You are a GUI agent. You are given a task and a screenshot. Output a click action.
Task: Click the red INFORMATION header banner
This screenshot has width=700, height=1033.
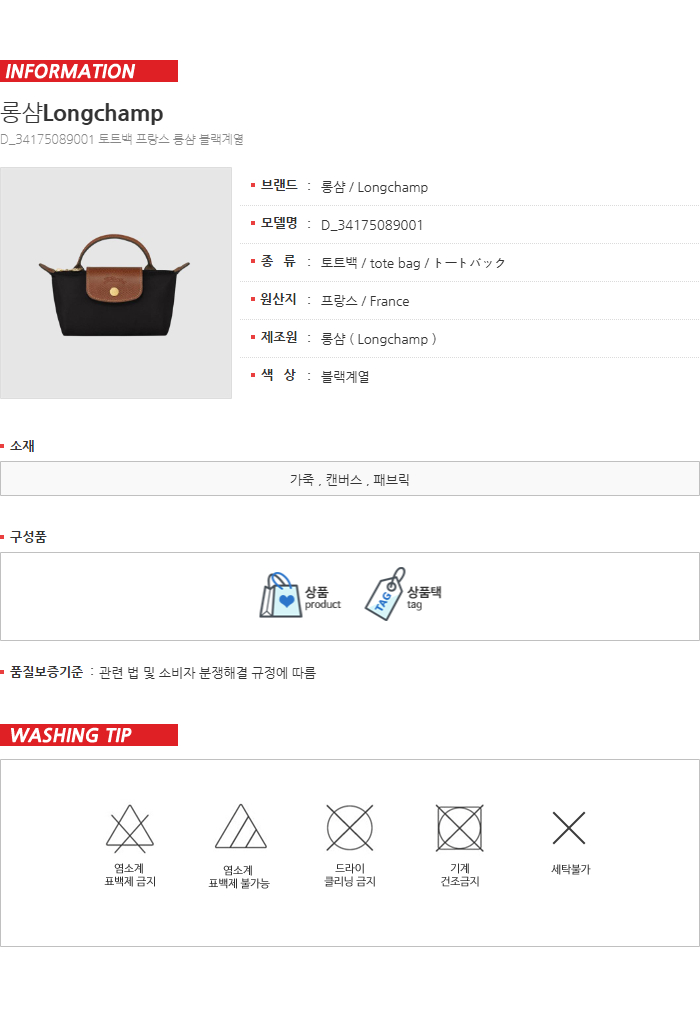(x=89, y=71)
